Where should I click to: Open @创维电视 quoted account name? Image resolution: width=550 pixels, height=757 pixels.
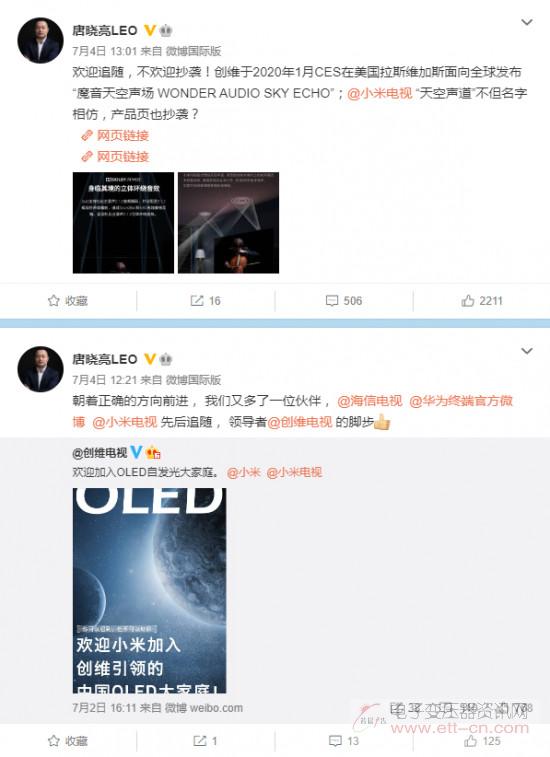[x=99, y=452]
